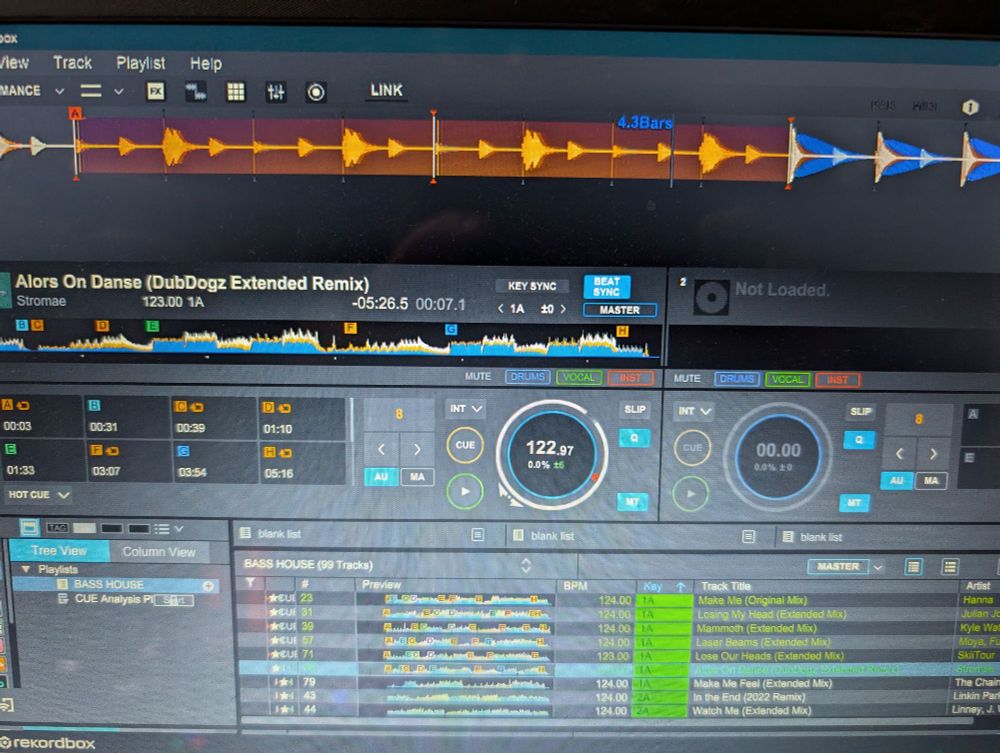
Task: Toggle deck 1 master tempo MT
Action: 633,502
